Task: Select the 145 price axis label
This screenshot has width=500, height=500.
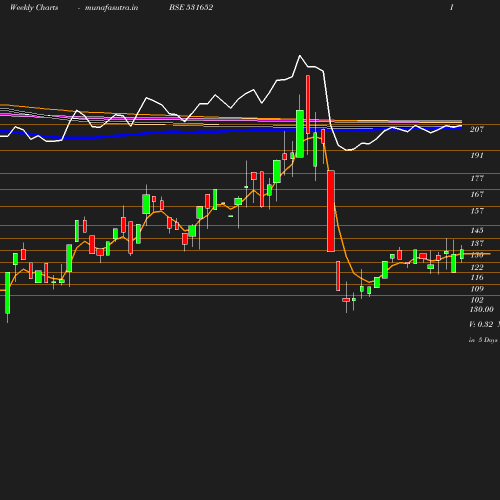Action: click(x=477, y=230)
